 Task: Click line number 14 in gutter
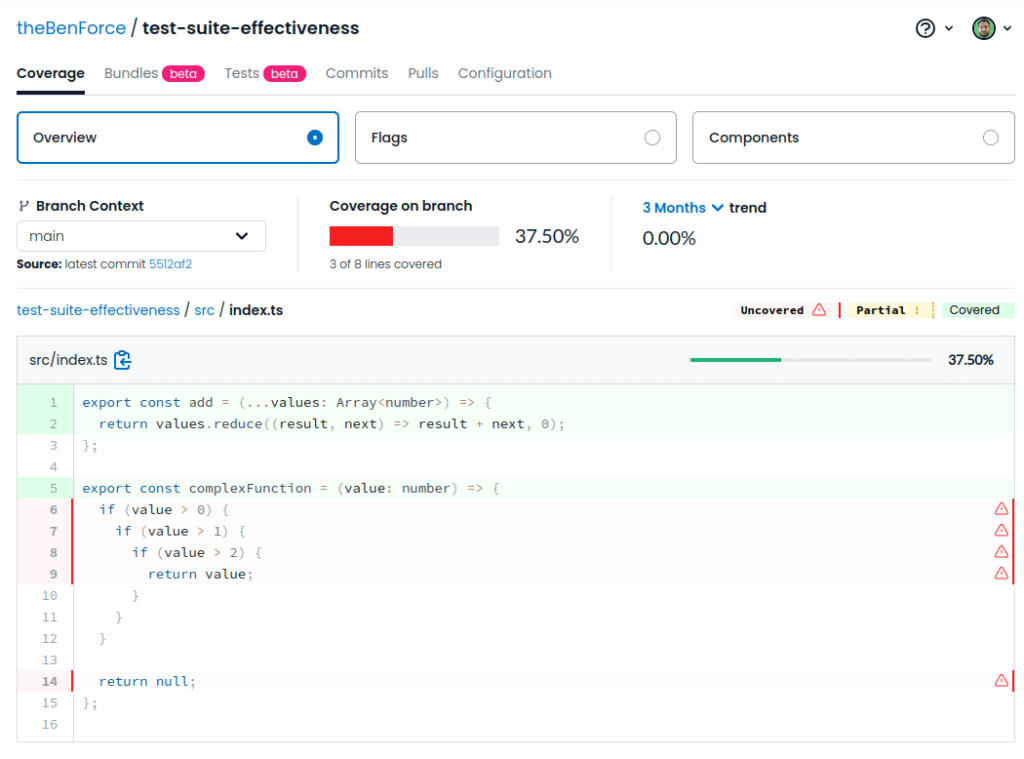coord(50,681)
